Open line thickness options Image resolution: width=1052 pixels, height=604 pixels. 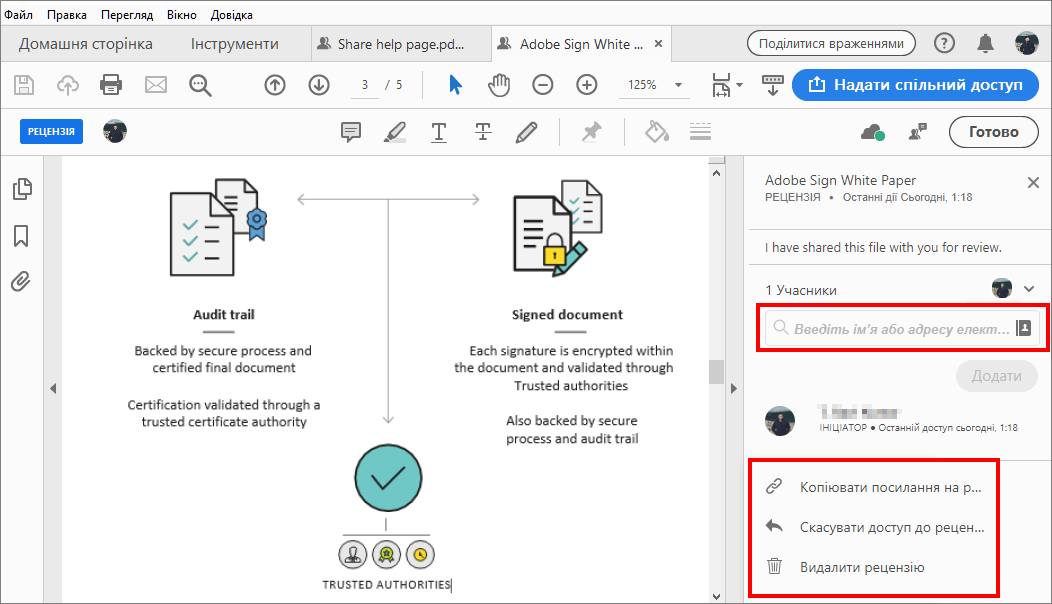pos(700,132)
